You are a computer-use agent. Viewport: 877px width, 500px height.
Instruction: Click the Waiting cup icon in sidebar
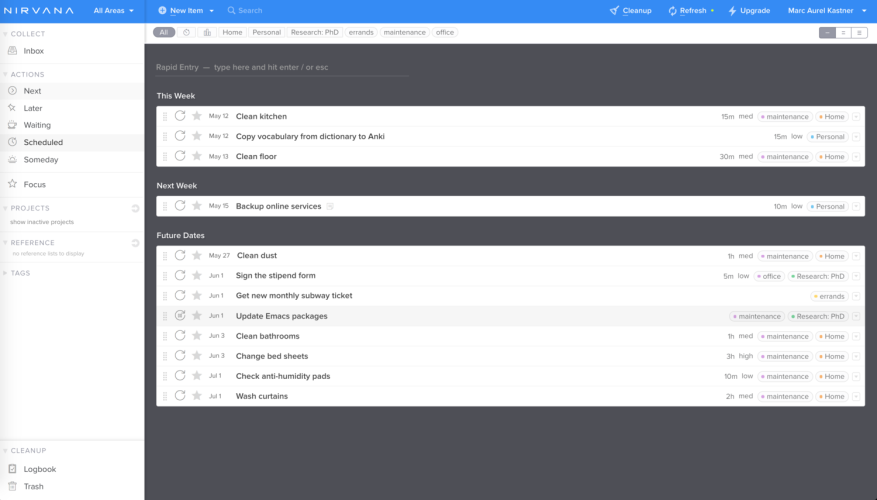[13, 125]
